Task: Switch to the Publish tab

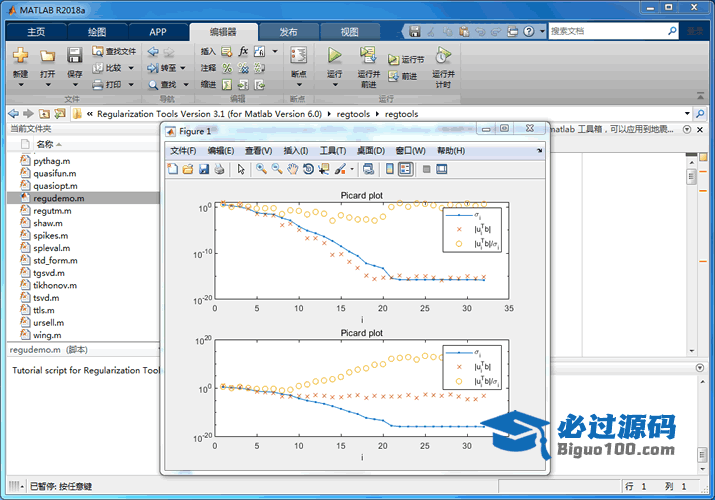Action: 288,32
